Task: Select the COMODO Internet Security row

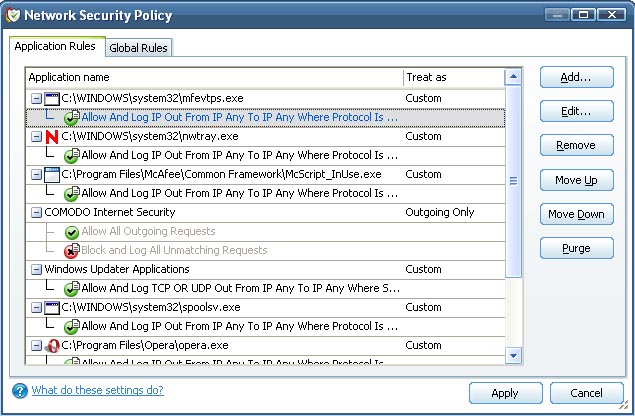Action: click(265, 213)
